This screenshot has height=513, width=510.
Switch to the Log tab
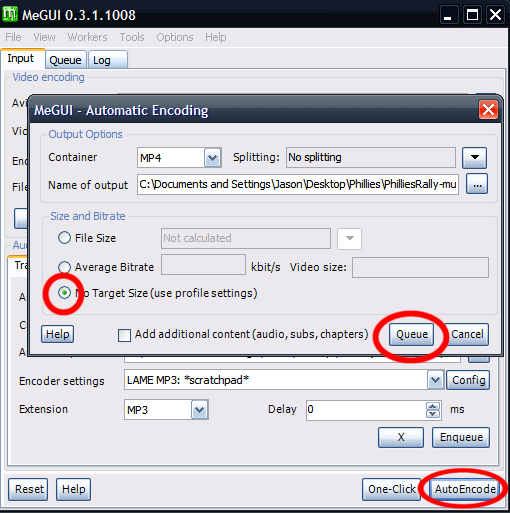coord(108,60)
